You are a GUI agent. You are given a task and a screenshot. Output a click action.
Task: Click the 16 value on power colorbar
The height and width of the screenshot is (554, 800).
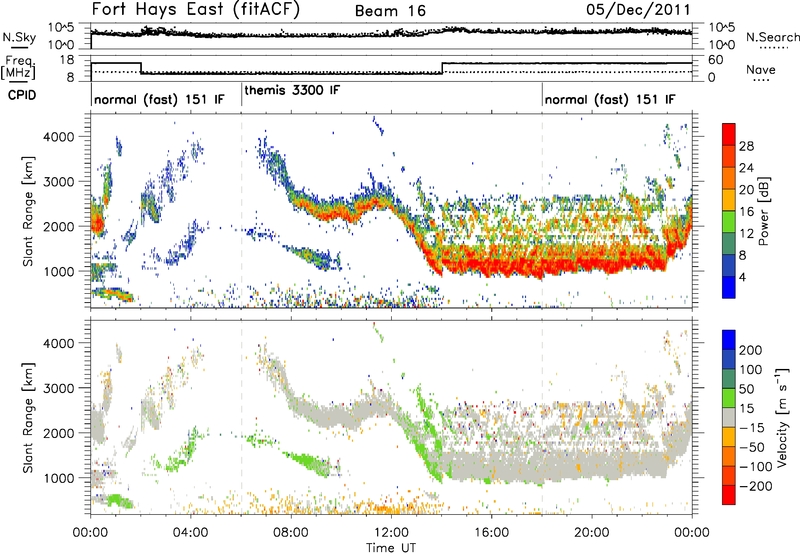(x=746, y=212)
